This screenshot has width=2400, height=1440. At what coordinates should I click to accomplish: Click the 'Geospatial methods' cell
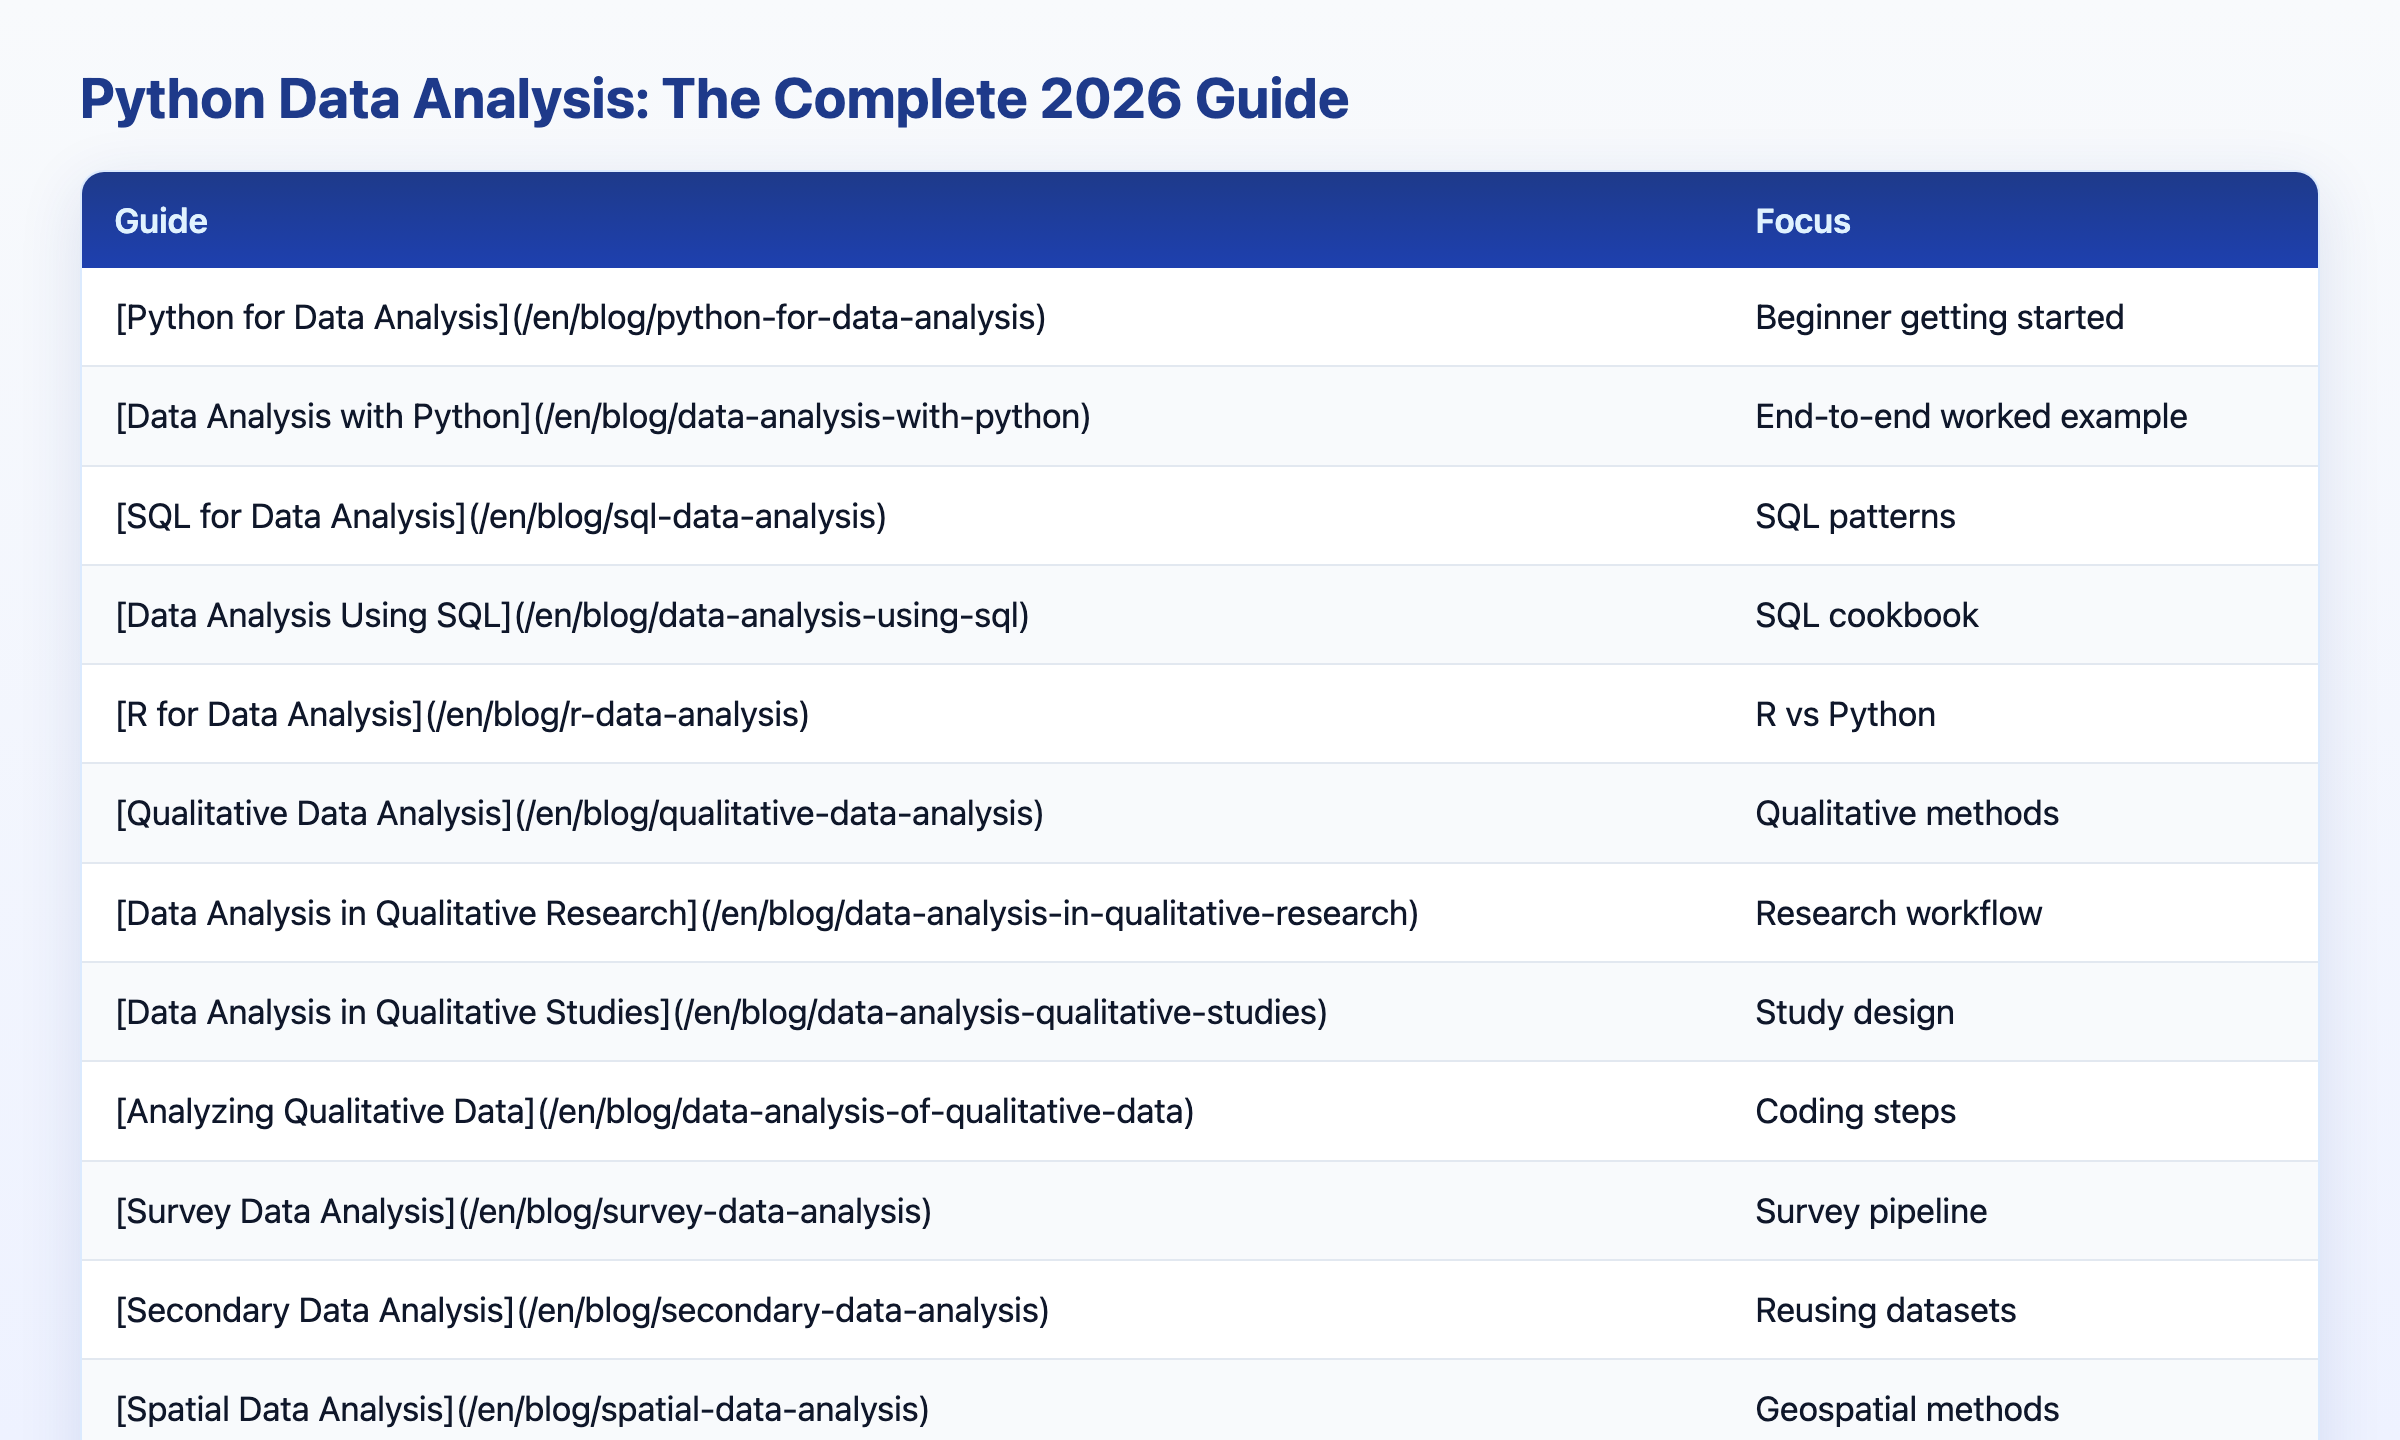coord(1907,1409)
